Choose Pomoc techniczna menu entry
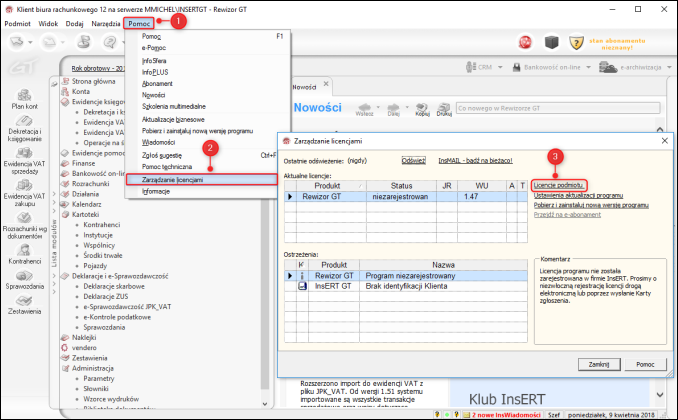Image resolution: width=678 pixels, height=420 pixels. click(167, 167)
